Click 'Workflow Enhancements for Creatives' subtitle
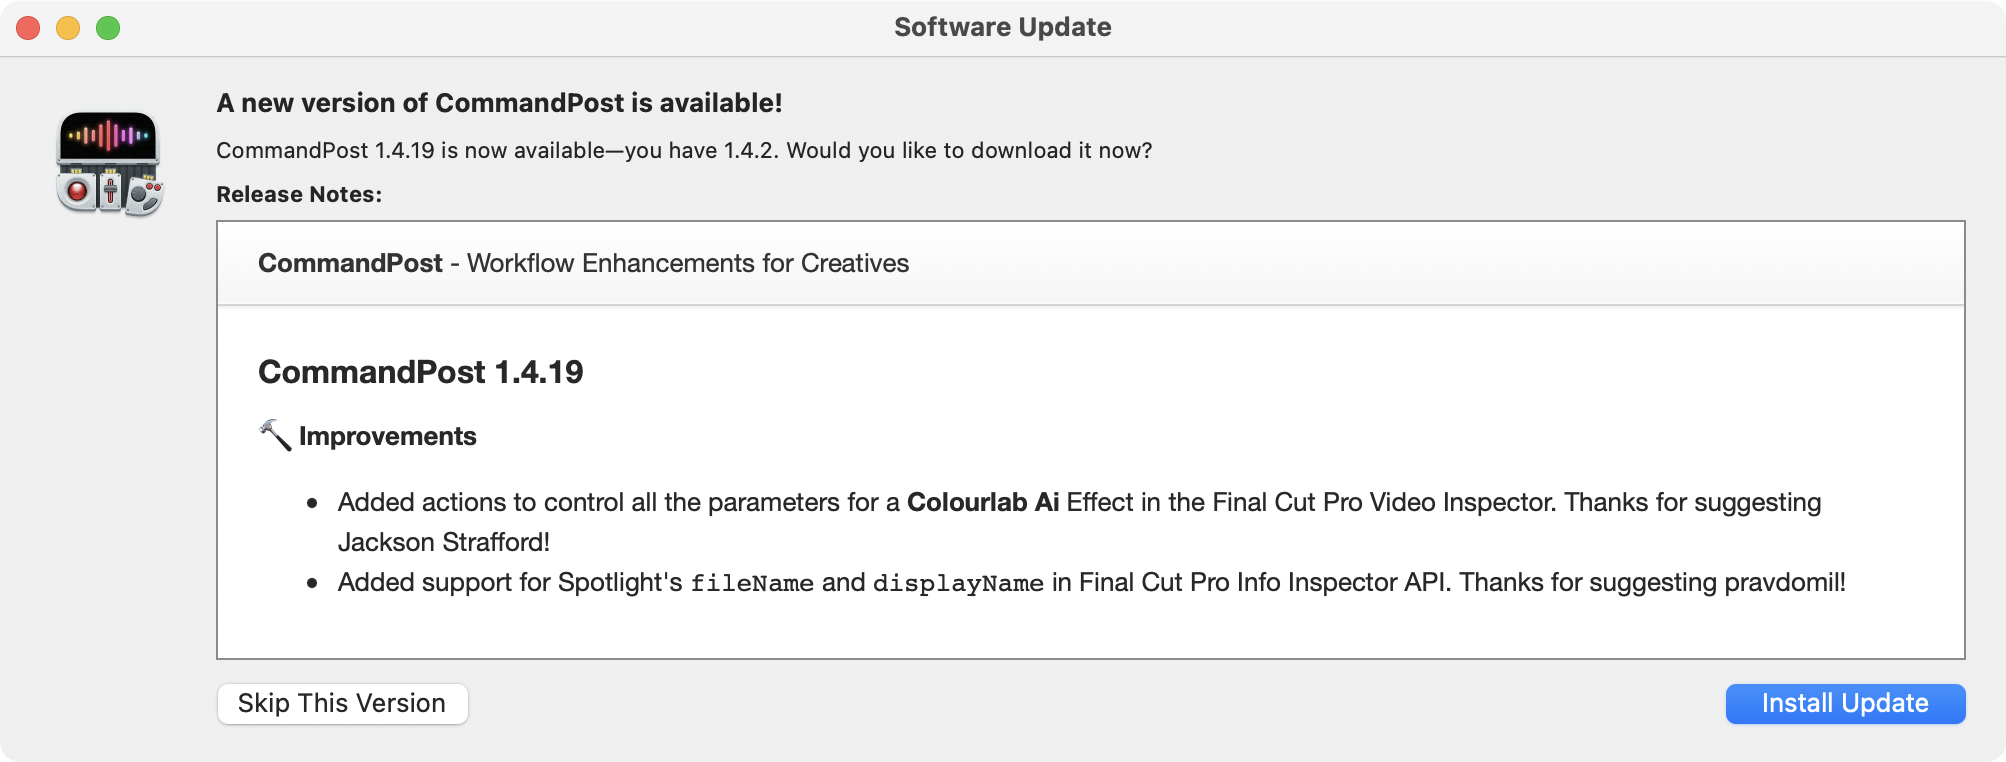 [687, 263]
